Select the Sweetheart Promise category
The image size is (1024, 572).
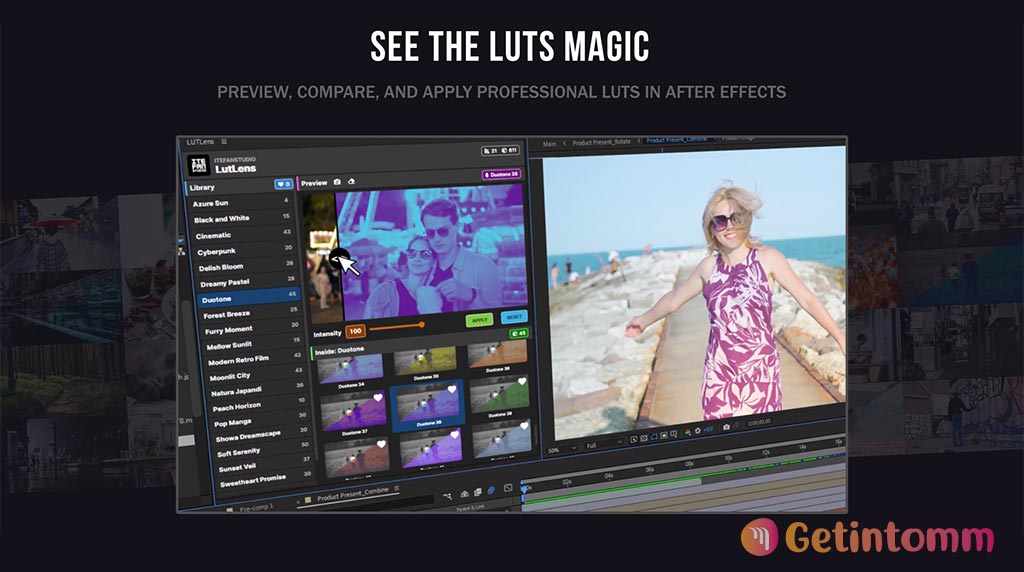coord(266,479)
